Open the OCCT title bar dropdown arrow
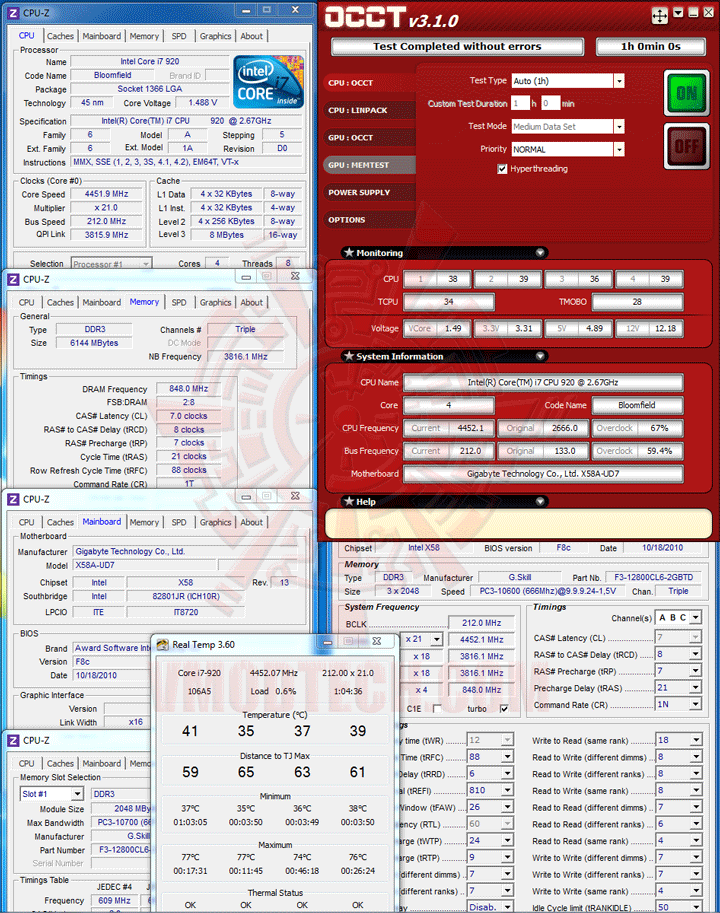720x913 pixels. (678, 13)
